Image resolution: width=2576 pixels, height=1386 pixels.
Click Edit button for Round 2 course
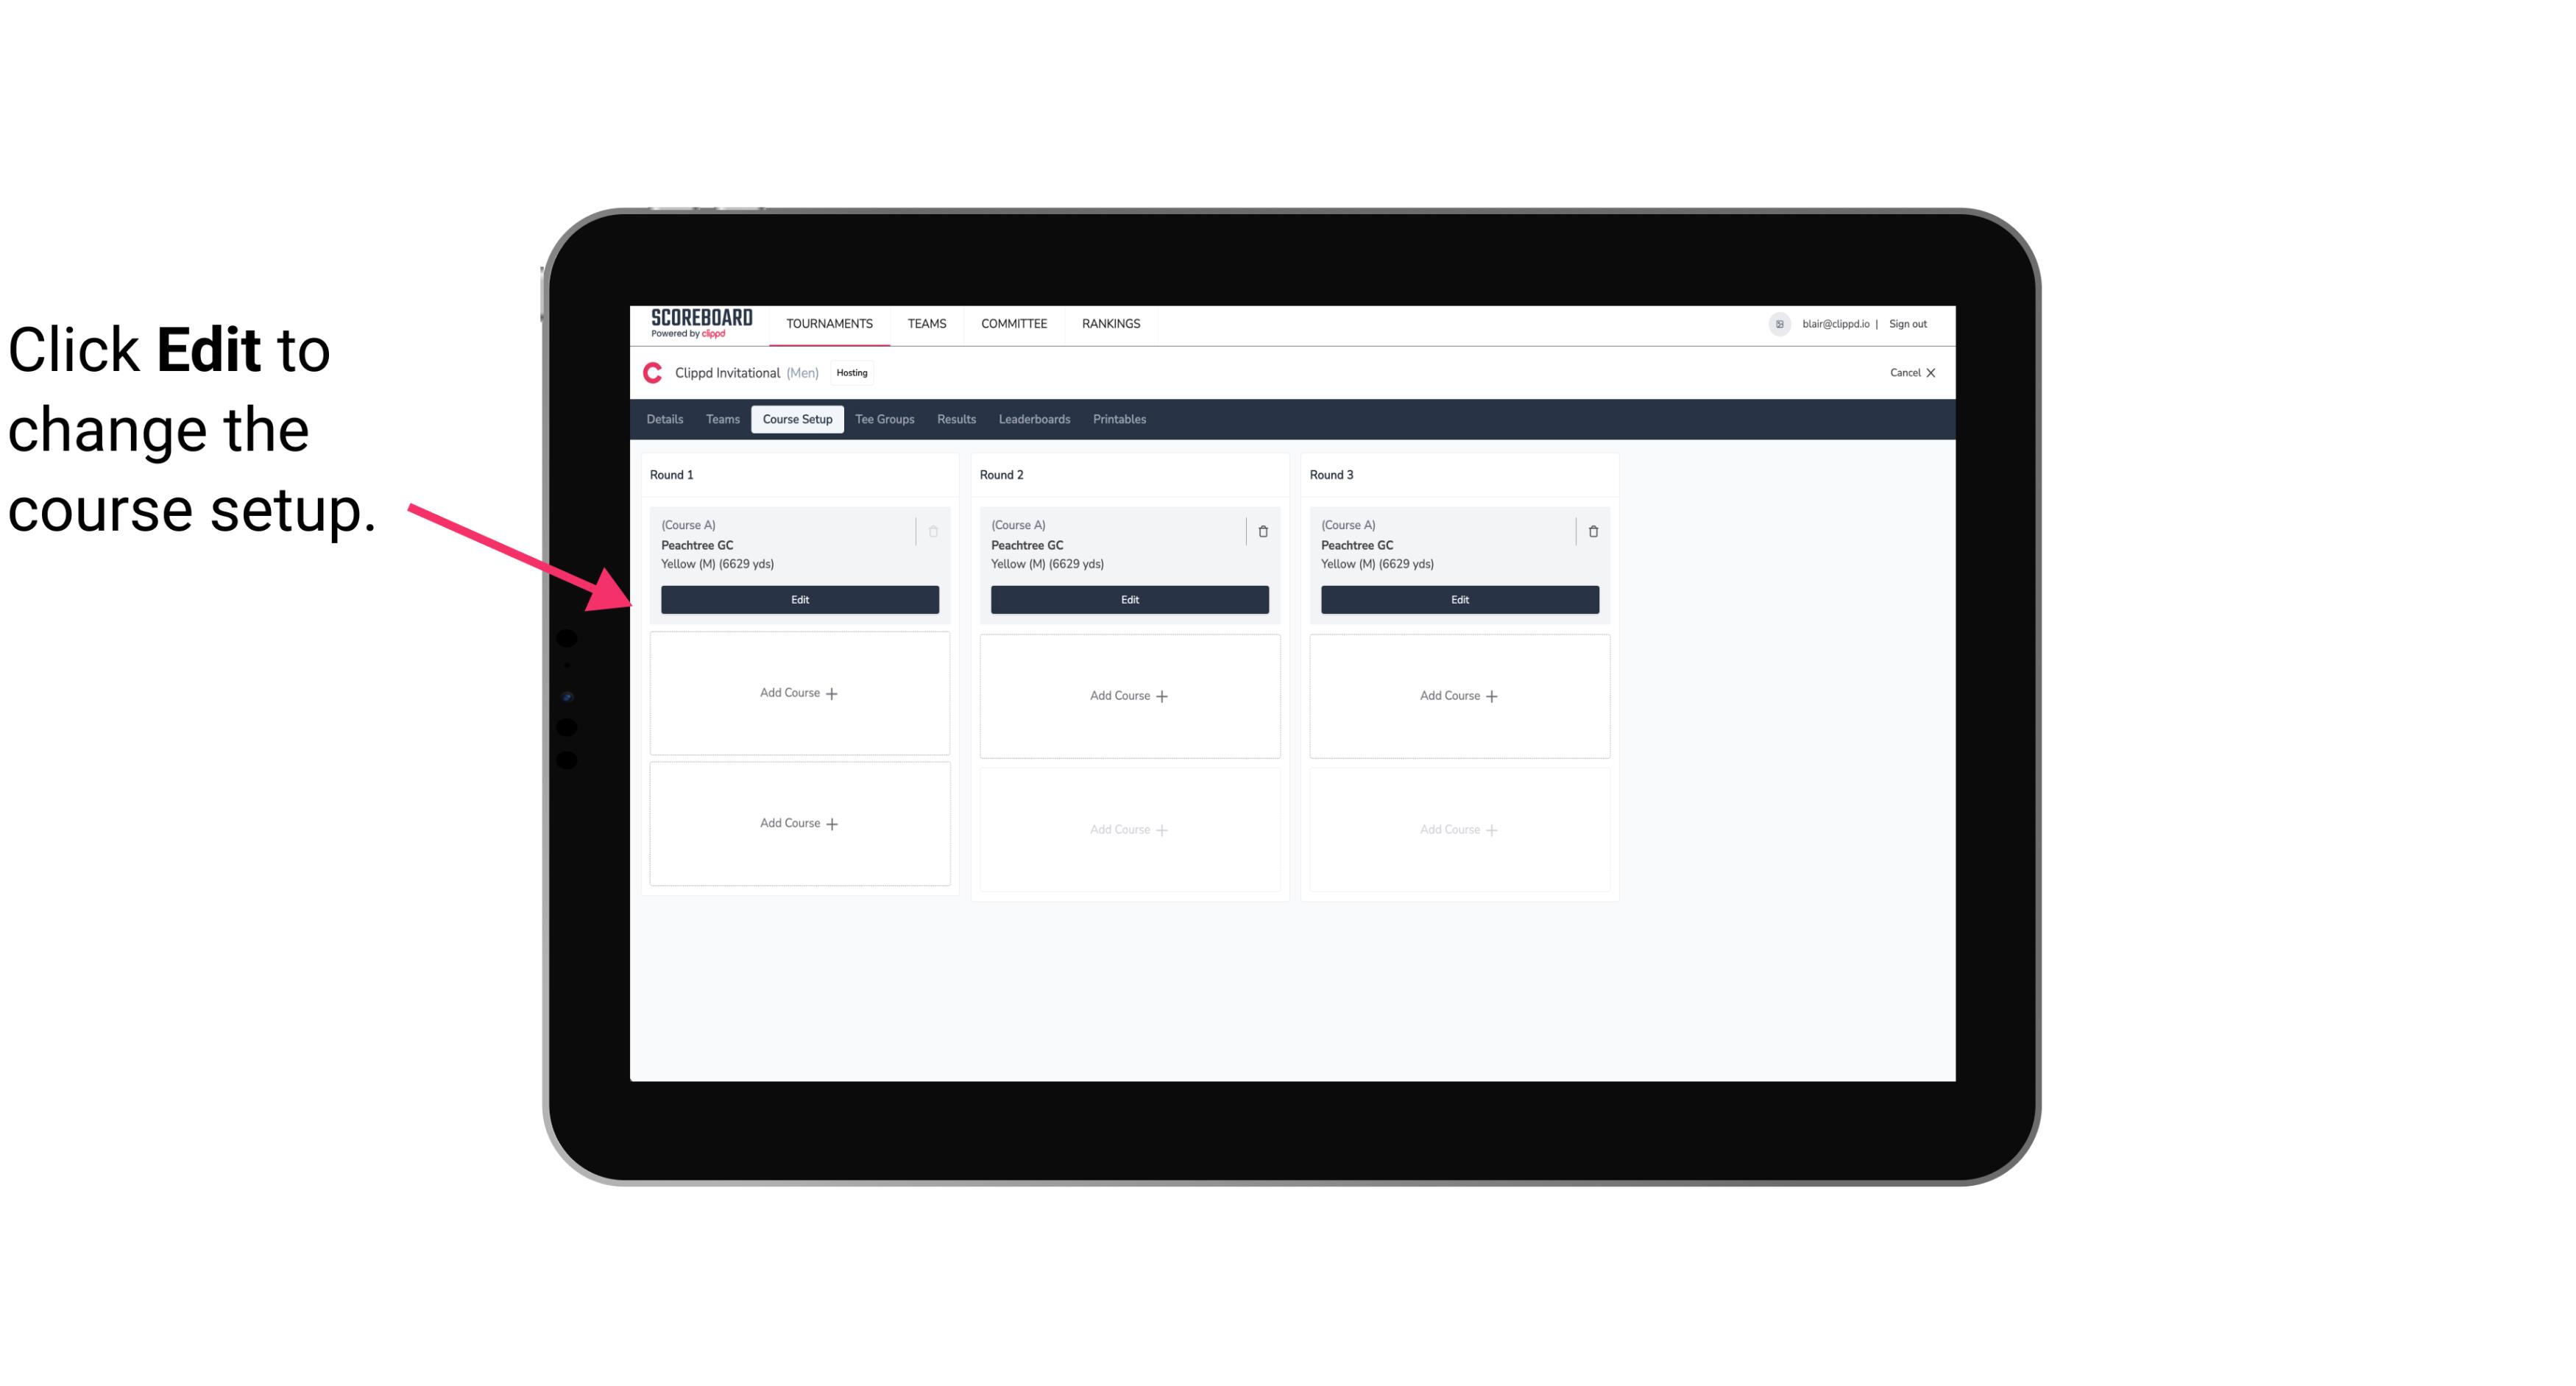(x=1128, y=599)
